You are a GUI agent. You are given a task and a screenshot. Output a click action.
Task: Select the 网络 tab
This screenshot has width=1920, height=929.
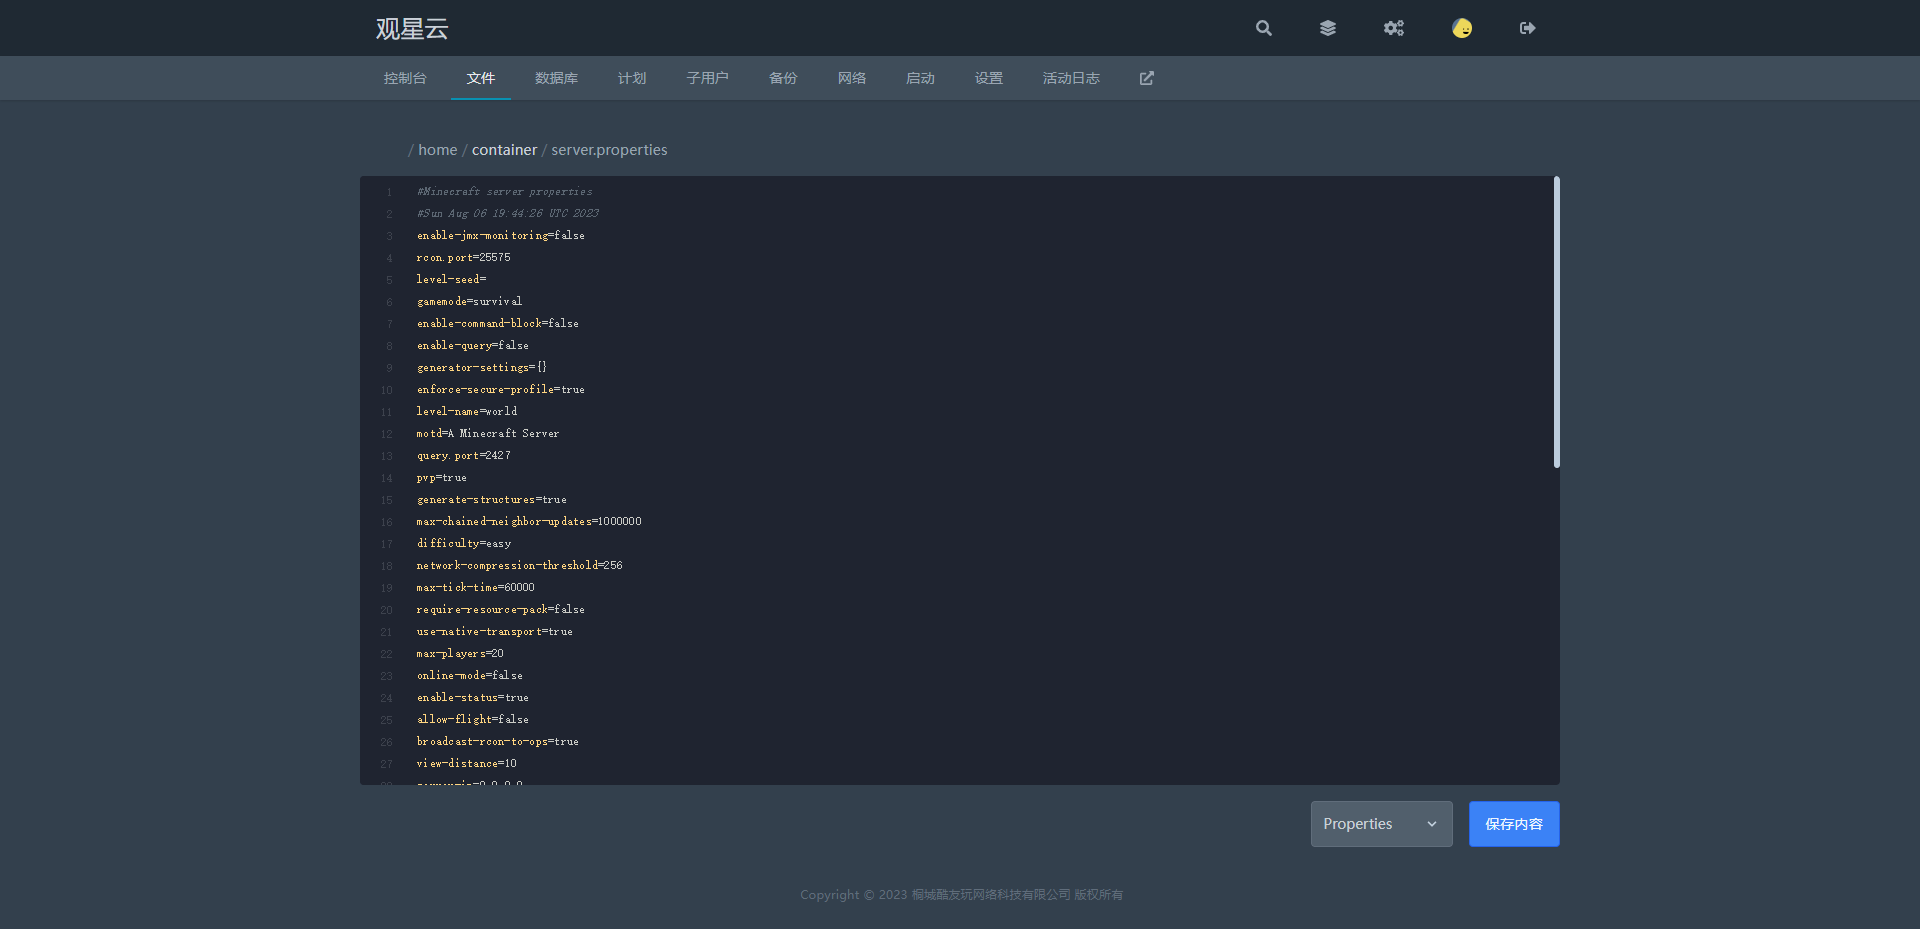pos(852,78)
